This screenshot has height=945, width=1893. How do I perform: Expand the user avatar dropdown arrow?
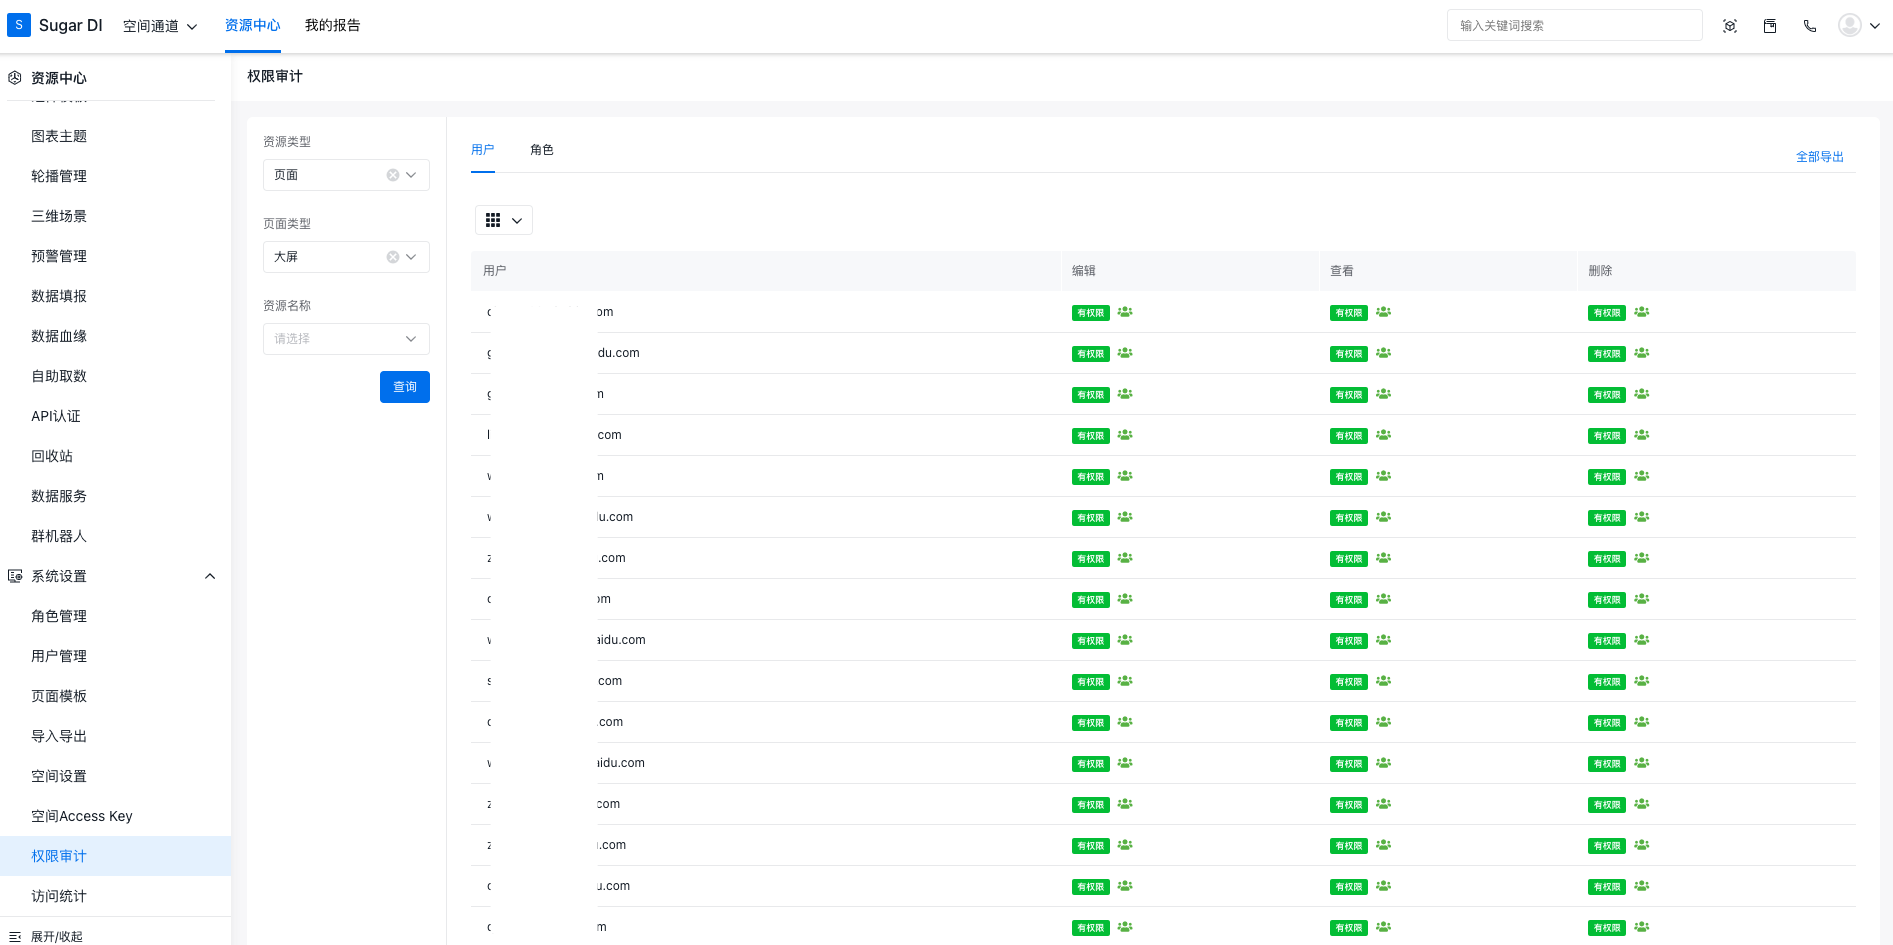tap(1875, 26)
